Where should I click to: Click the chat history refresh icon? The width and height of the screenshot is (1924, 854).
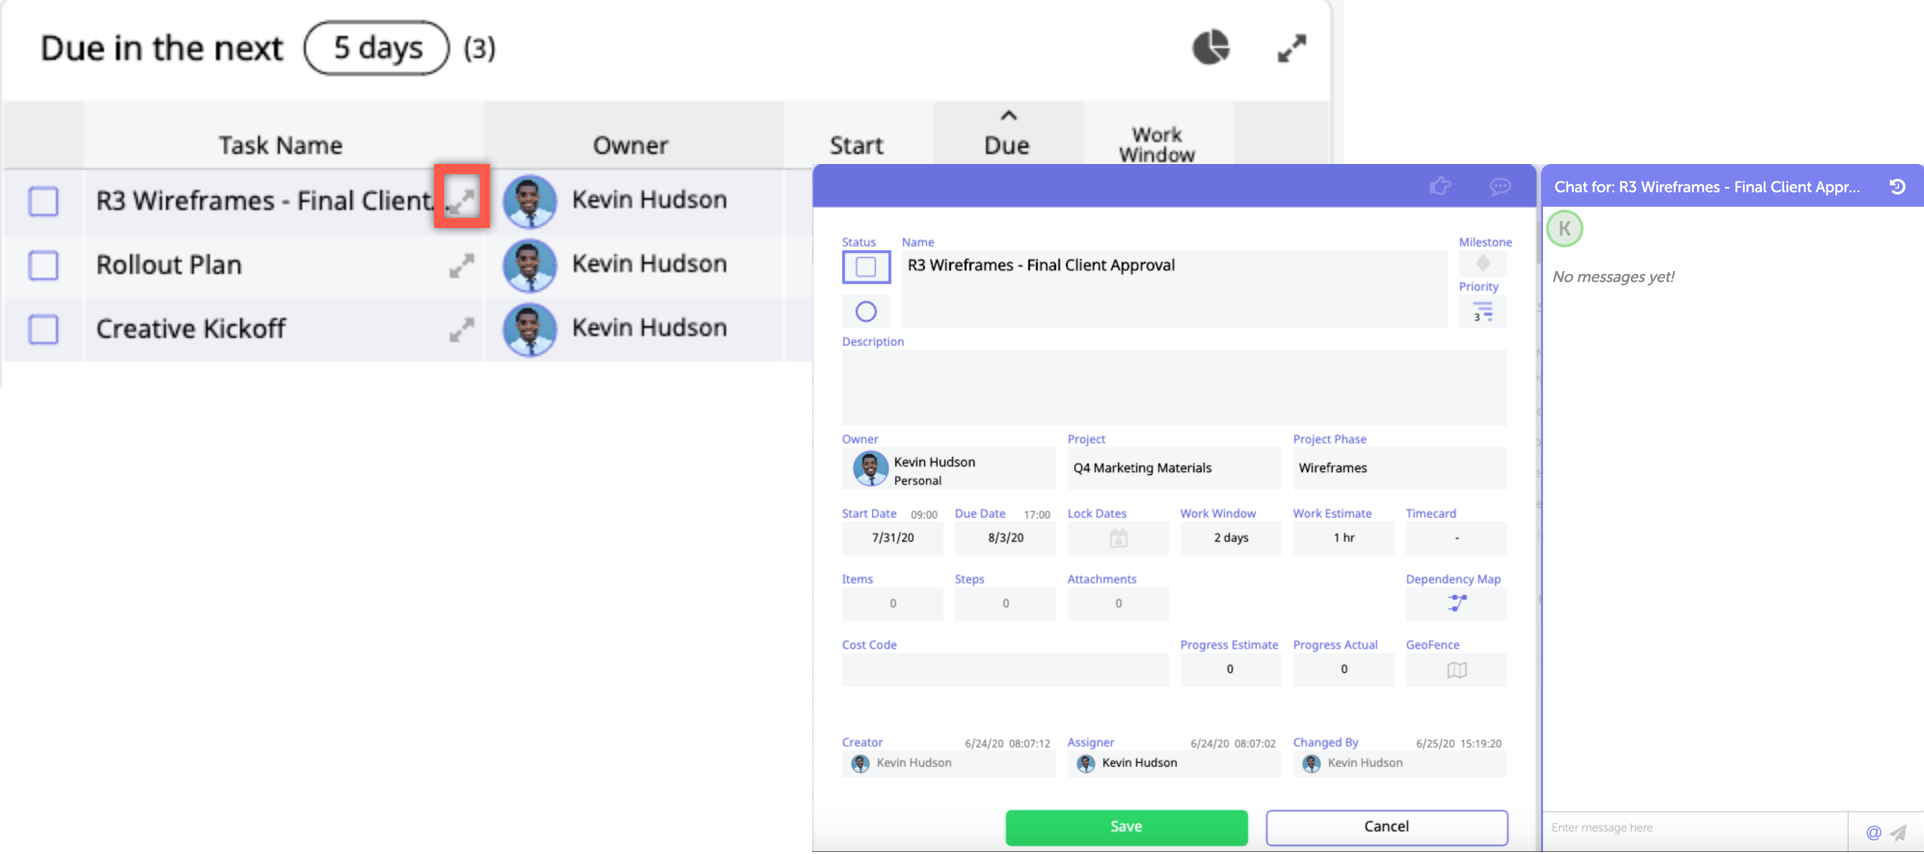1896,187
